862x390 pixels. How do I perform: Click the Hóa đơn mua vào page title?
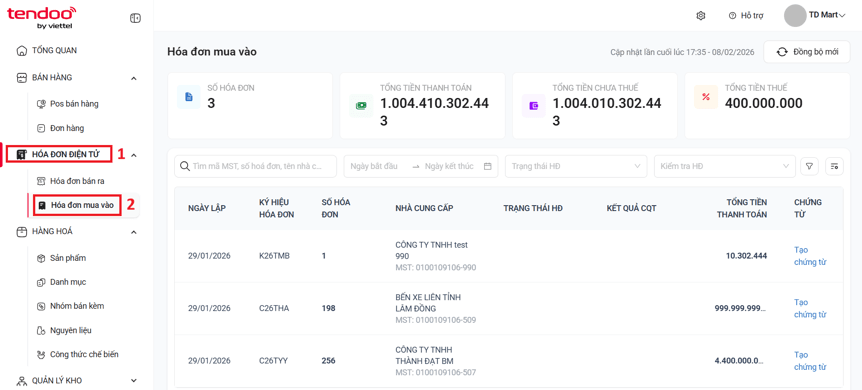pos(212,52)
